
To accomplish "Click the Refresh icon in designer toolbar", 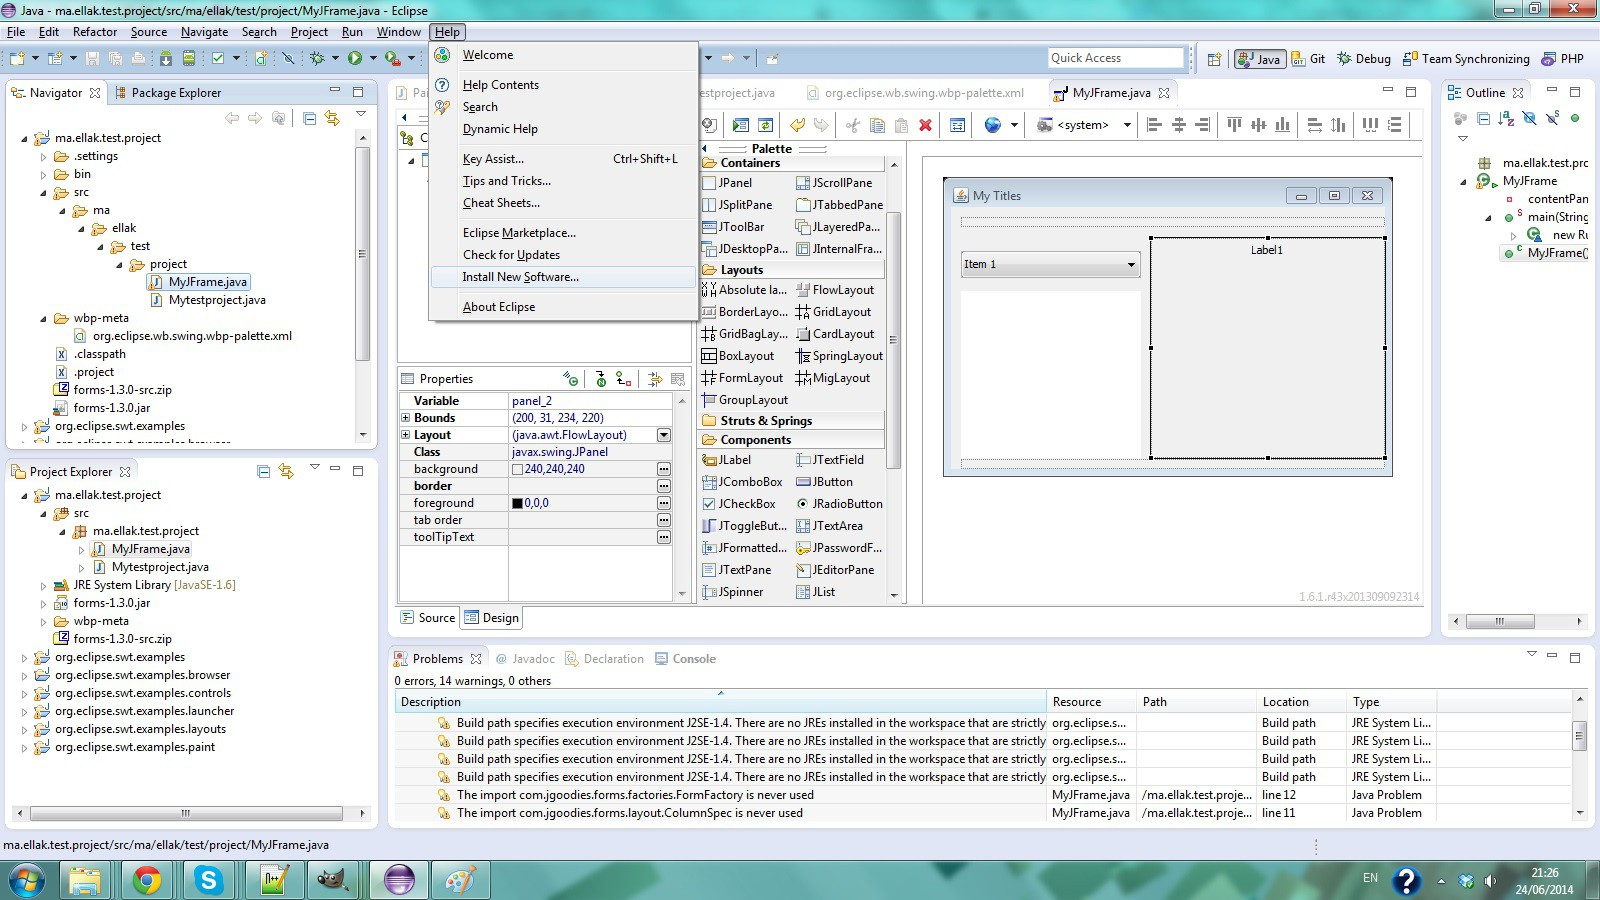I will [x=765, y=125].
